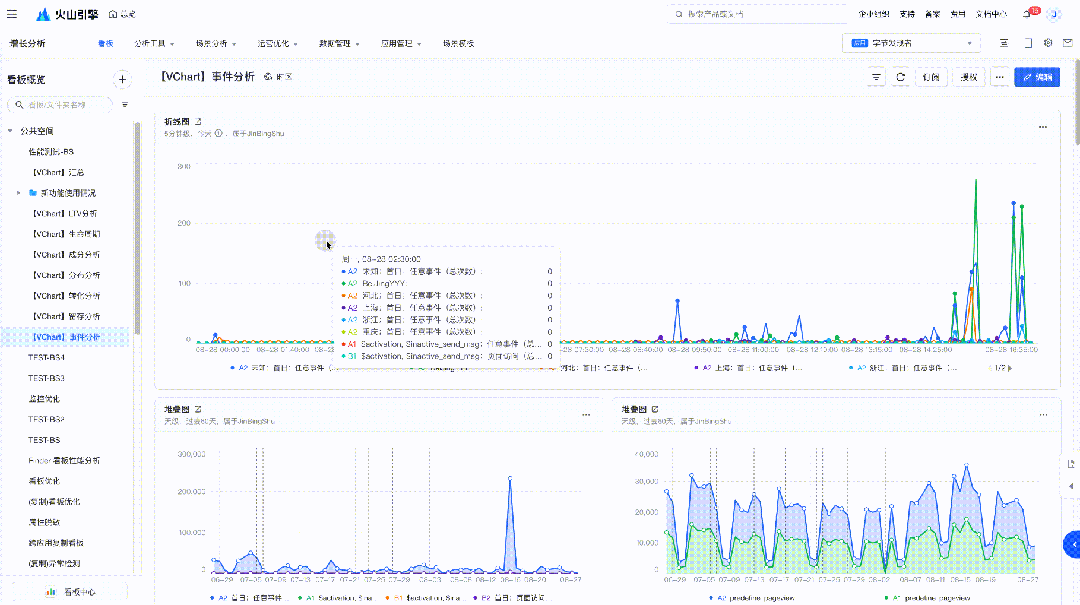Screen dimensions: 1080x605
Task: Click the edit icon beside left 堆叠图 title
Action: (198, 409)
